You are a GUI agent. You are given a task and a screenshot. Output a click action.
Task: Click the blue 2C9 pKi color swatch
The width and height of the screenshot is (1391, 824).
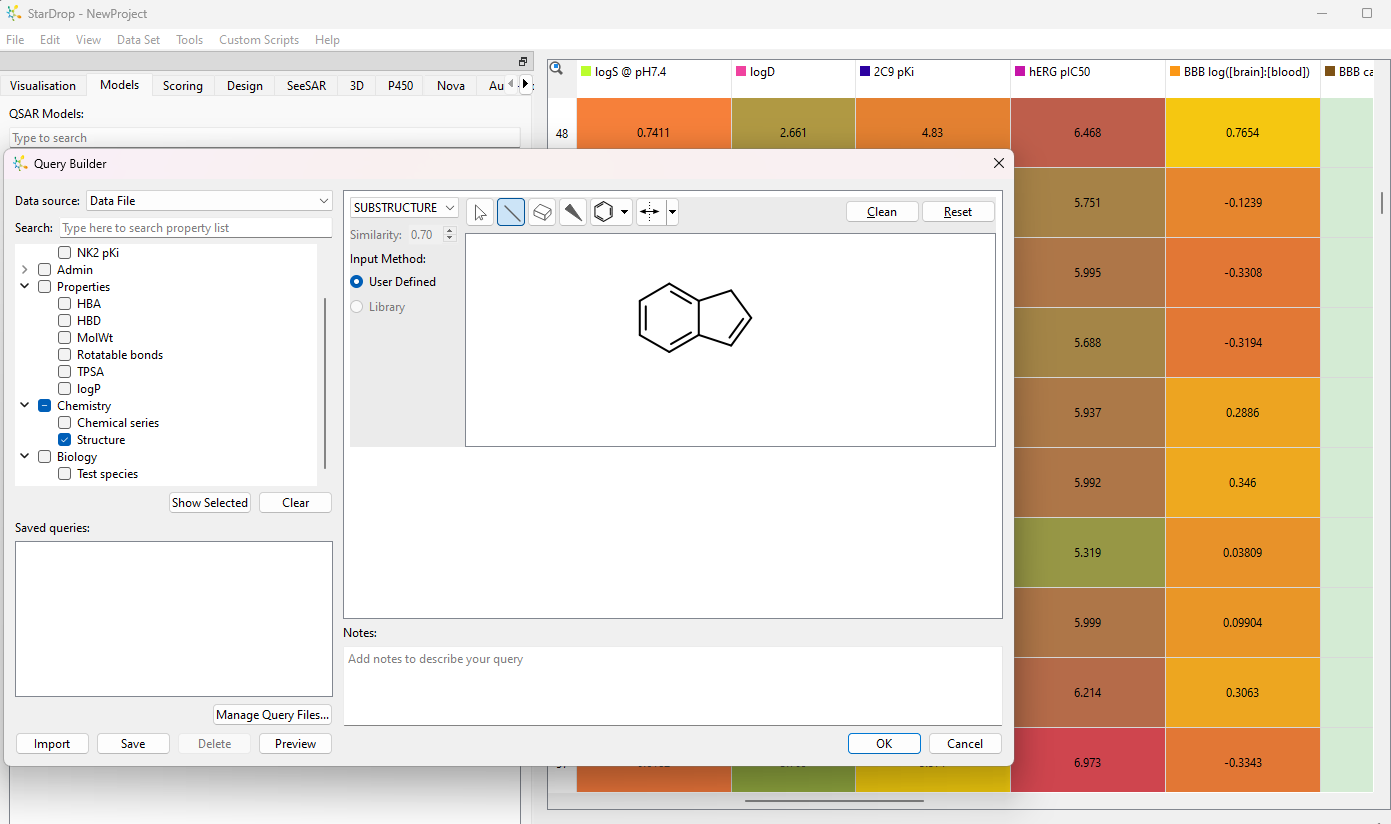pyautogui.click(x=865, y=72)
